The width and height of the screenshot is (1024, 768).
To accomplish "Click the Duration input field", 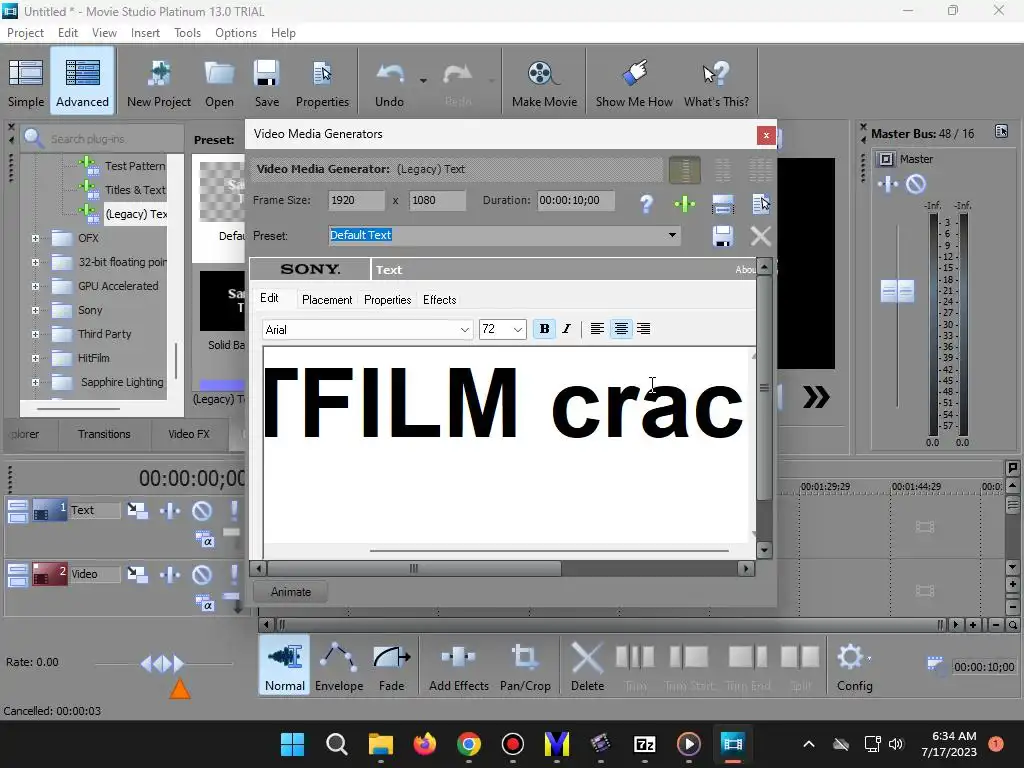I will pos(575,200).
